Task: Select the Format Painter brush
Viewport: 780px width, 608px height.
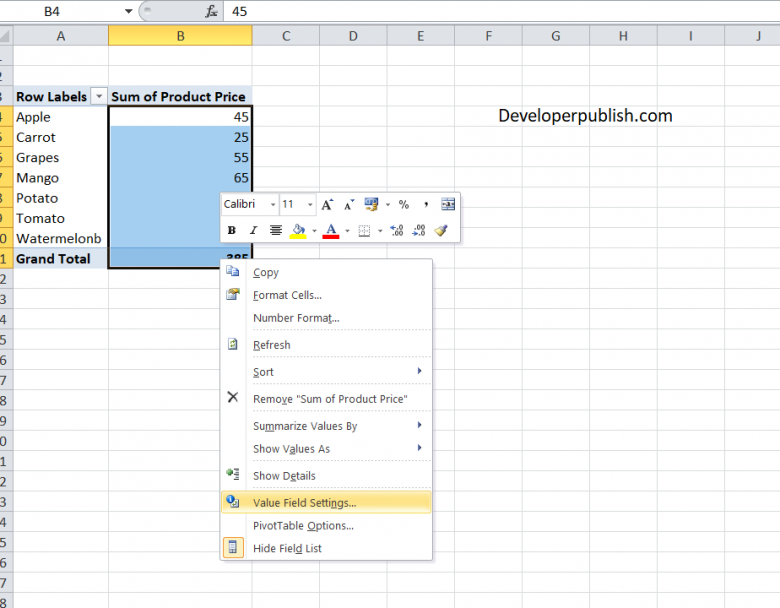Action: (441, 230)
